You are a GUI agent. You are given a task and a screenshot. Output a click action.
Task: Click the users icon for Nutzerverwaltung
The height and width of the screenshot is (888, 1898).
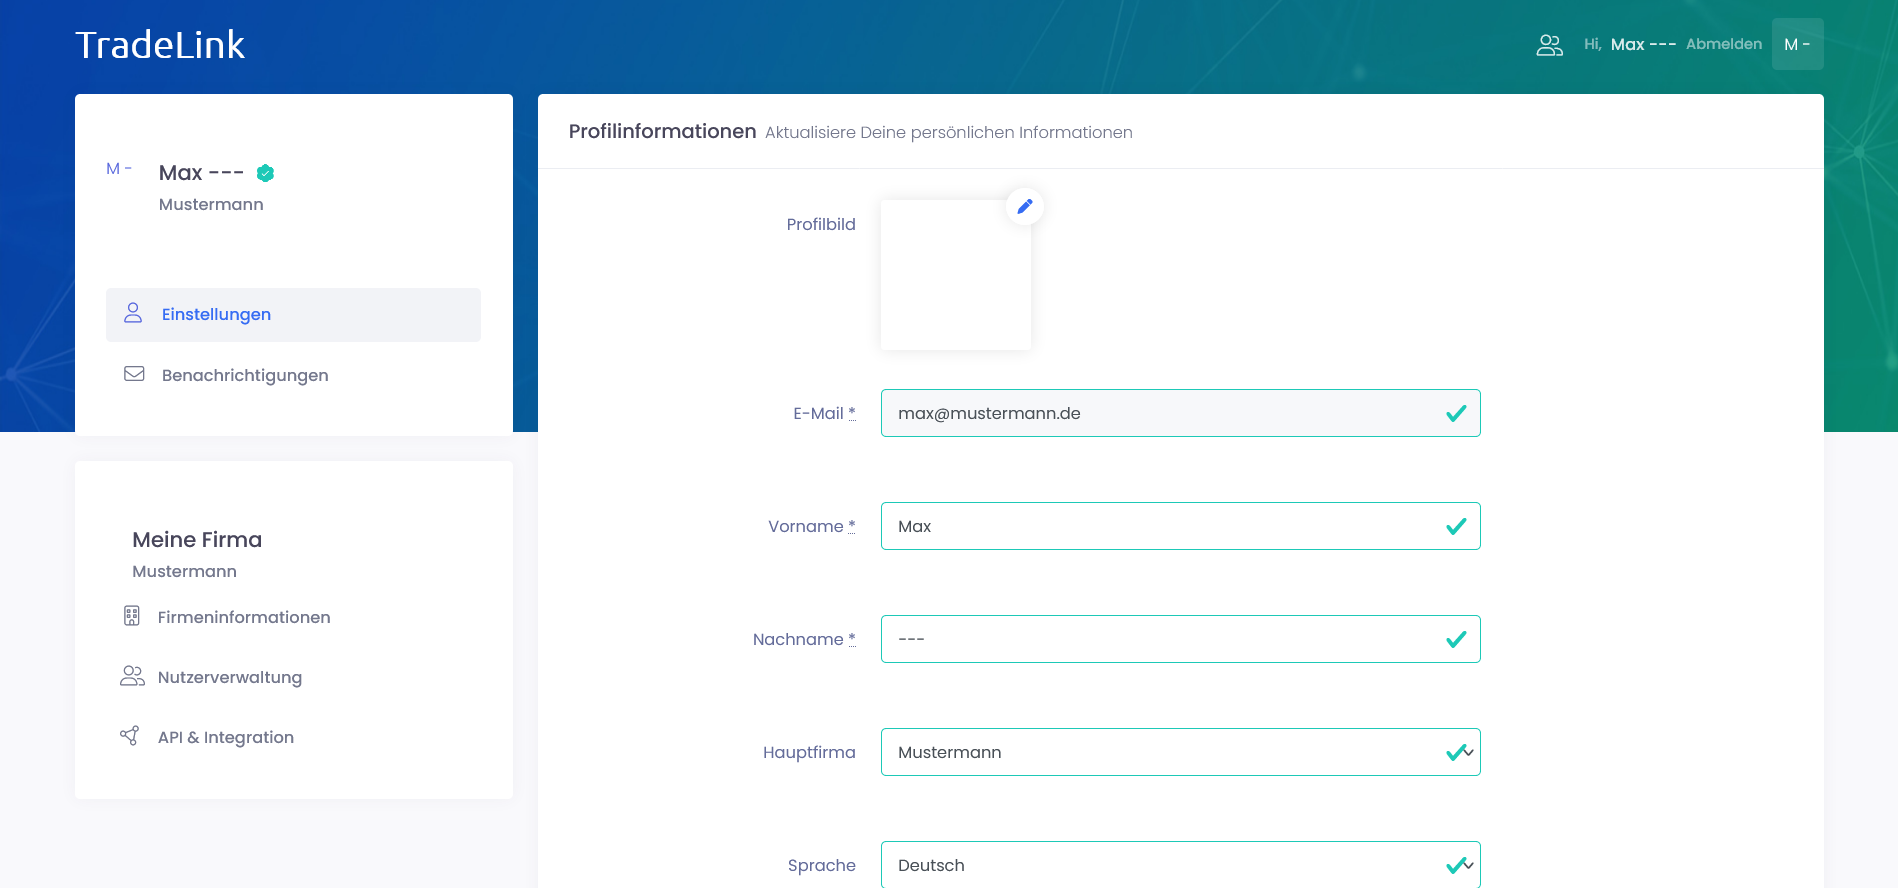coord(132,676)
